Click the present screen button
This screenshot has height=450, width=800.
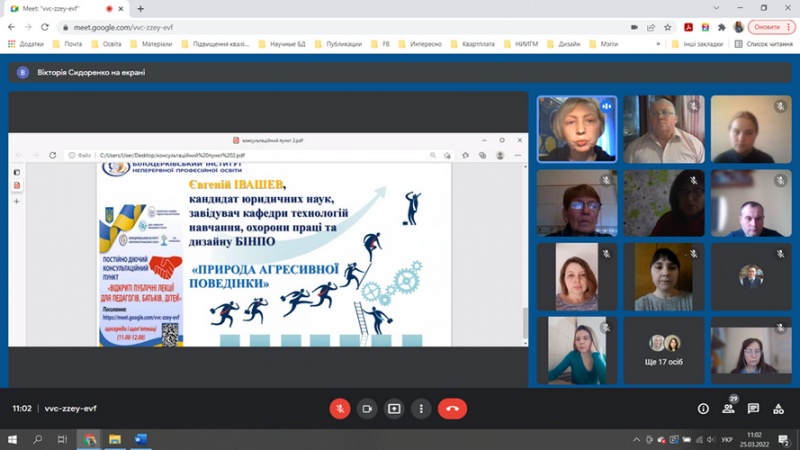[394, 408]
